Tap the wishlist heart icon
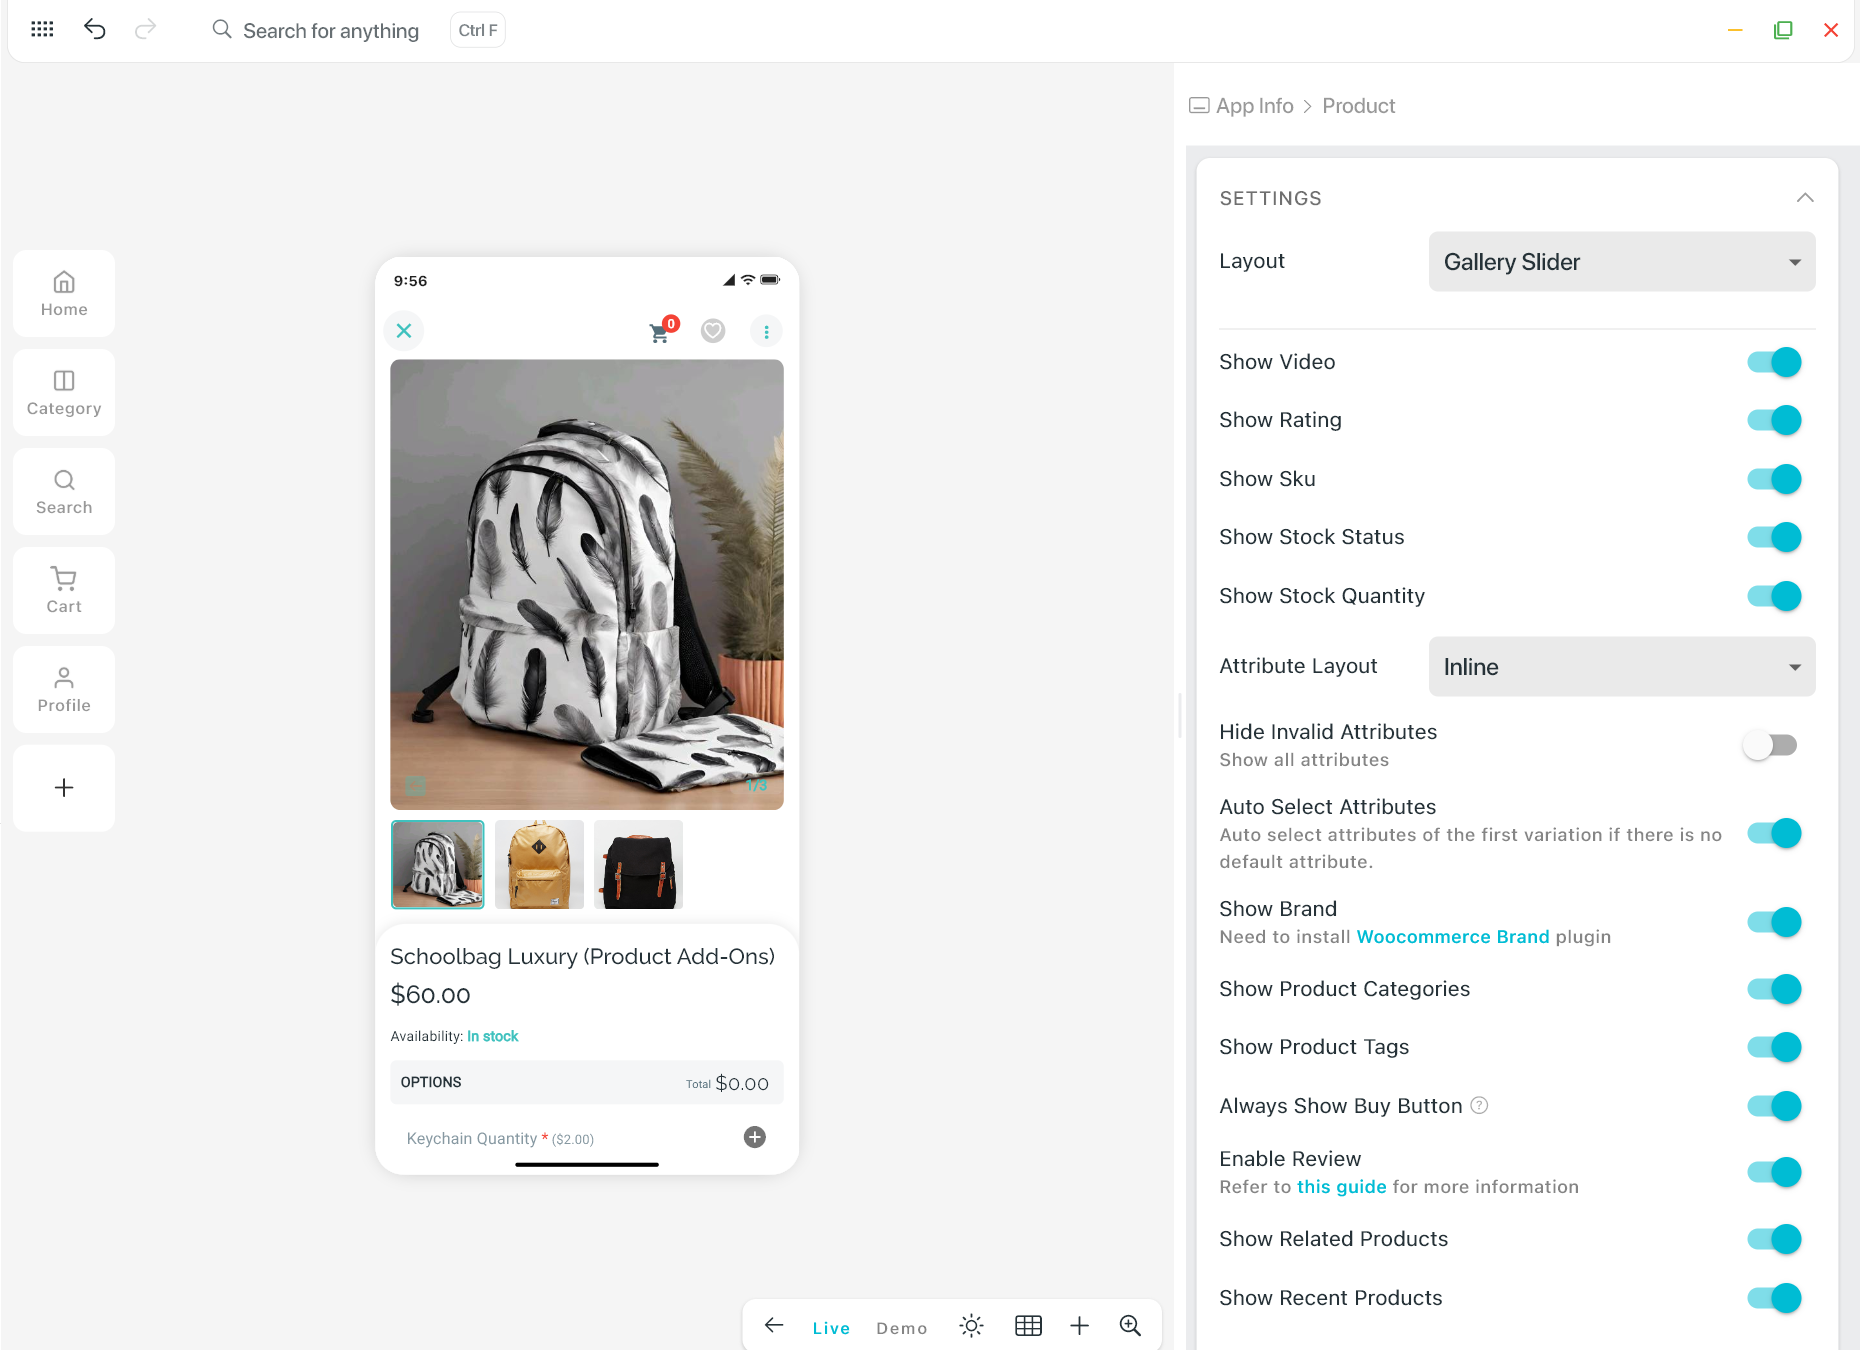The height and width of the screenshot is (1350, 1860). tap(713, 331)
